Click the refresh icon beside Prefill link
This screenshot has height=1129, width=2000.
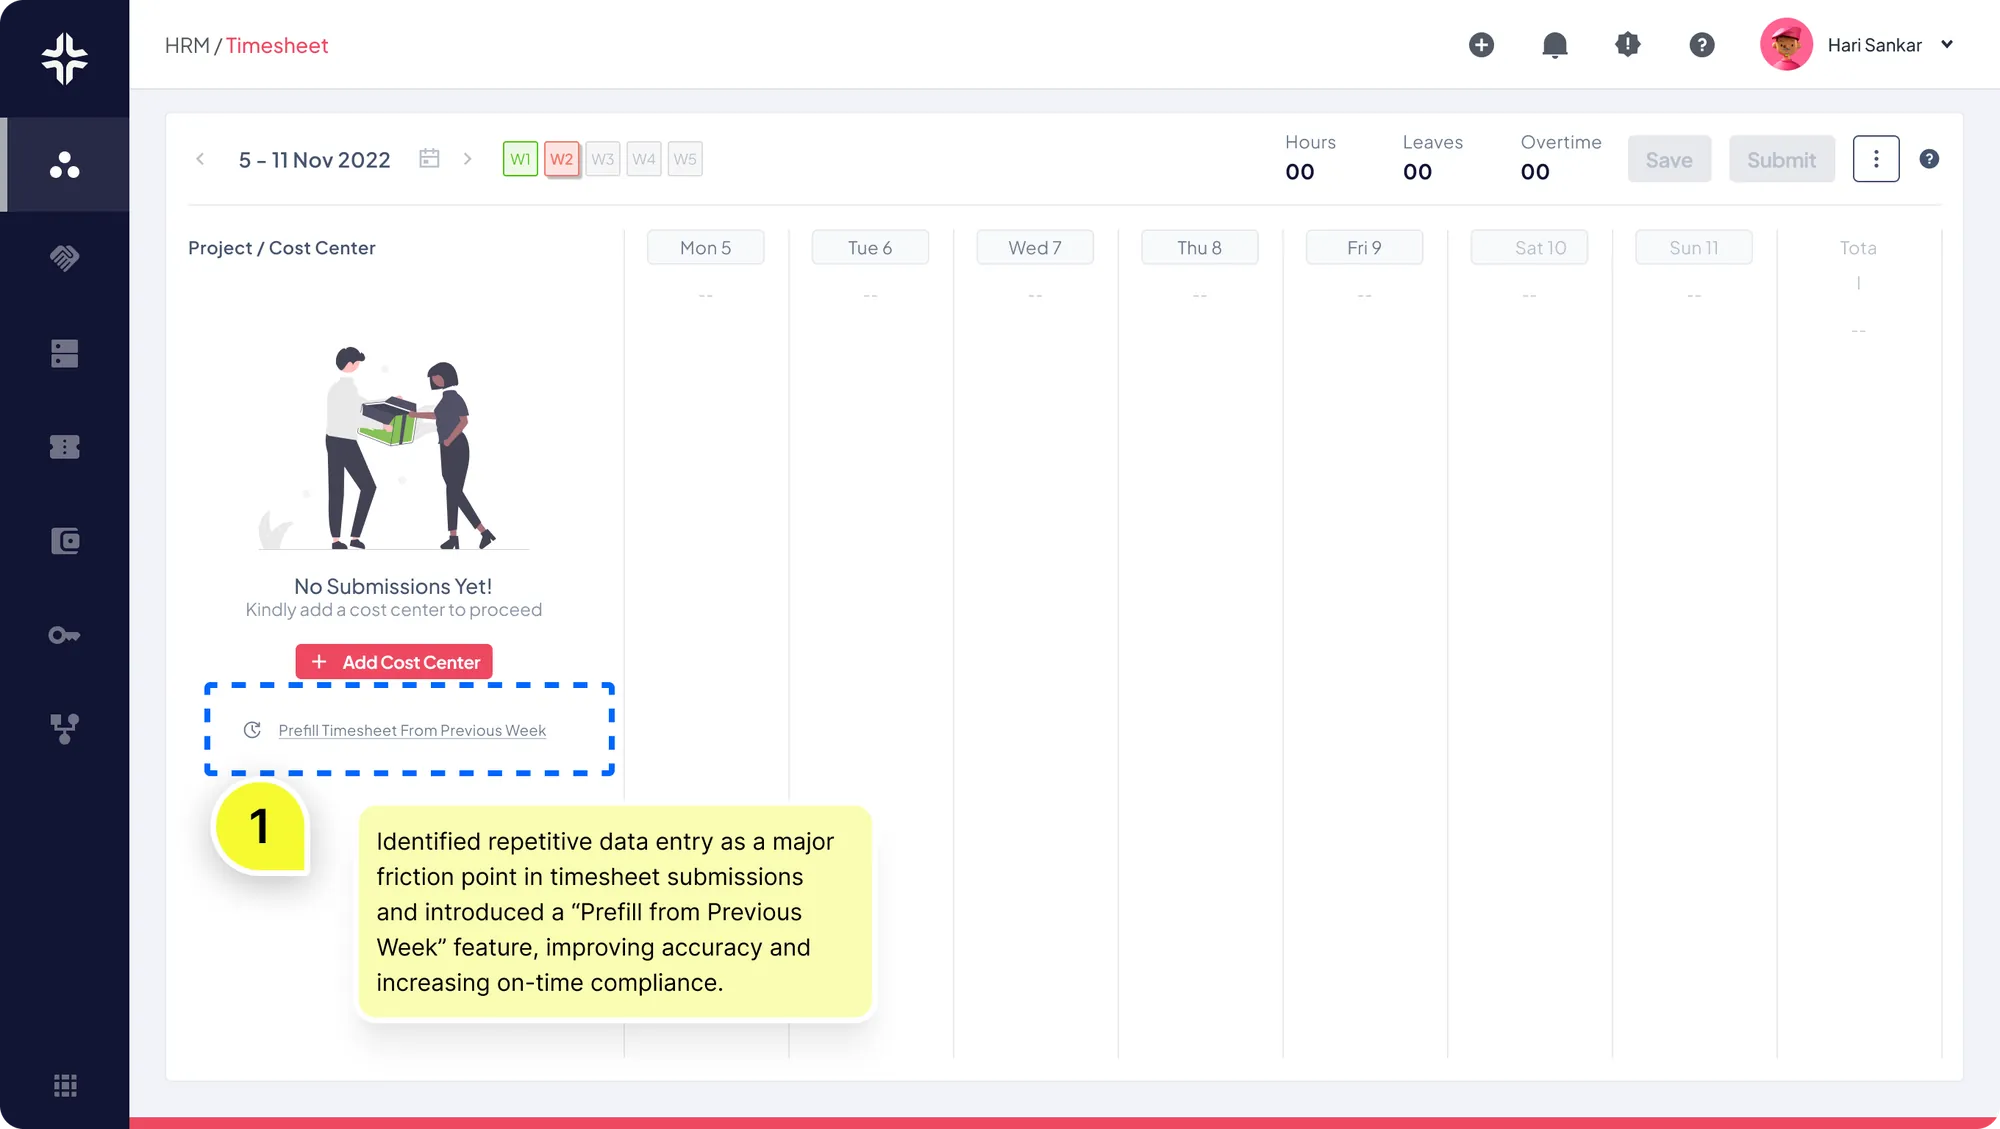[252, 730]
